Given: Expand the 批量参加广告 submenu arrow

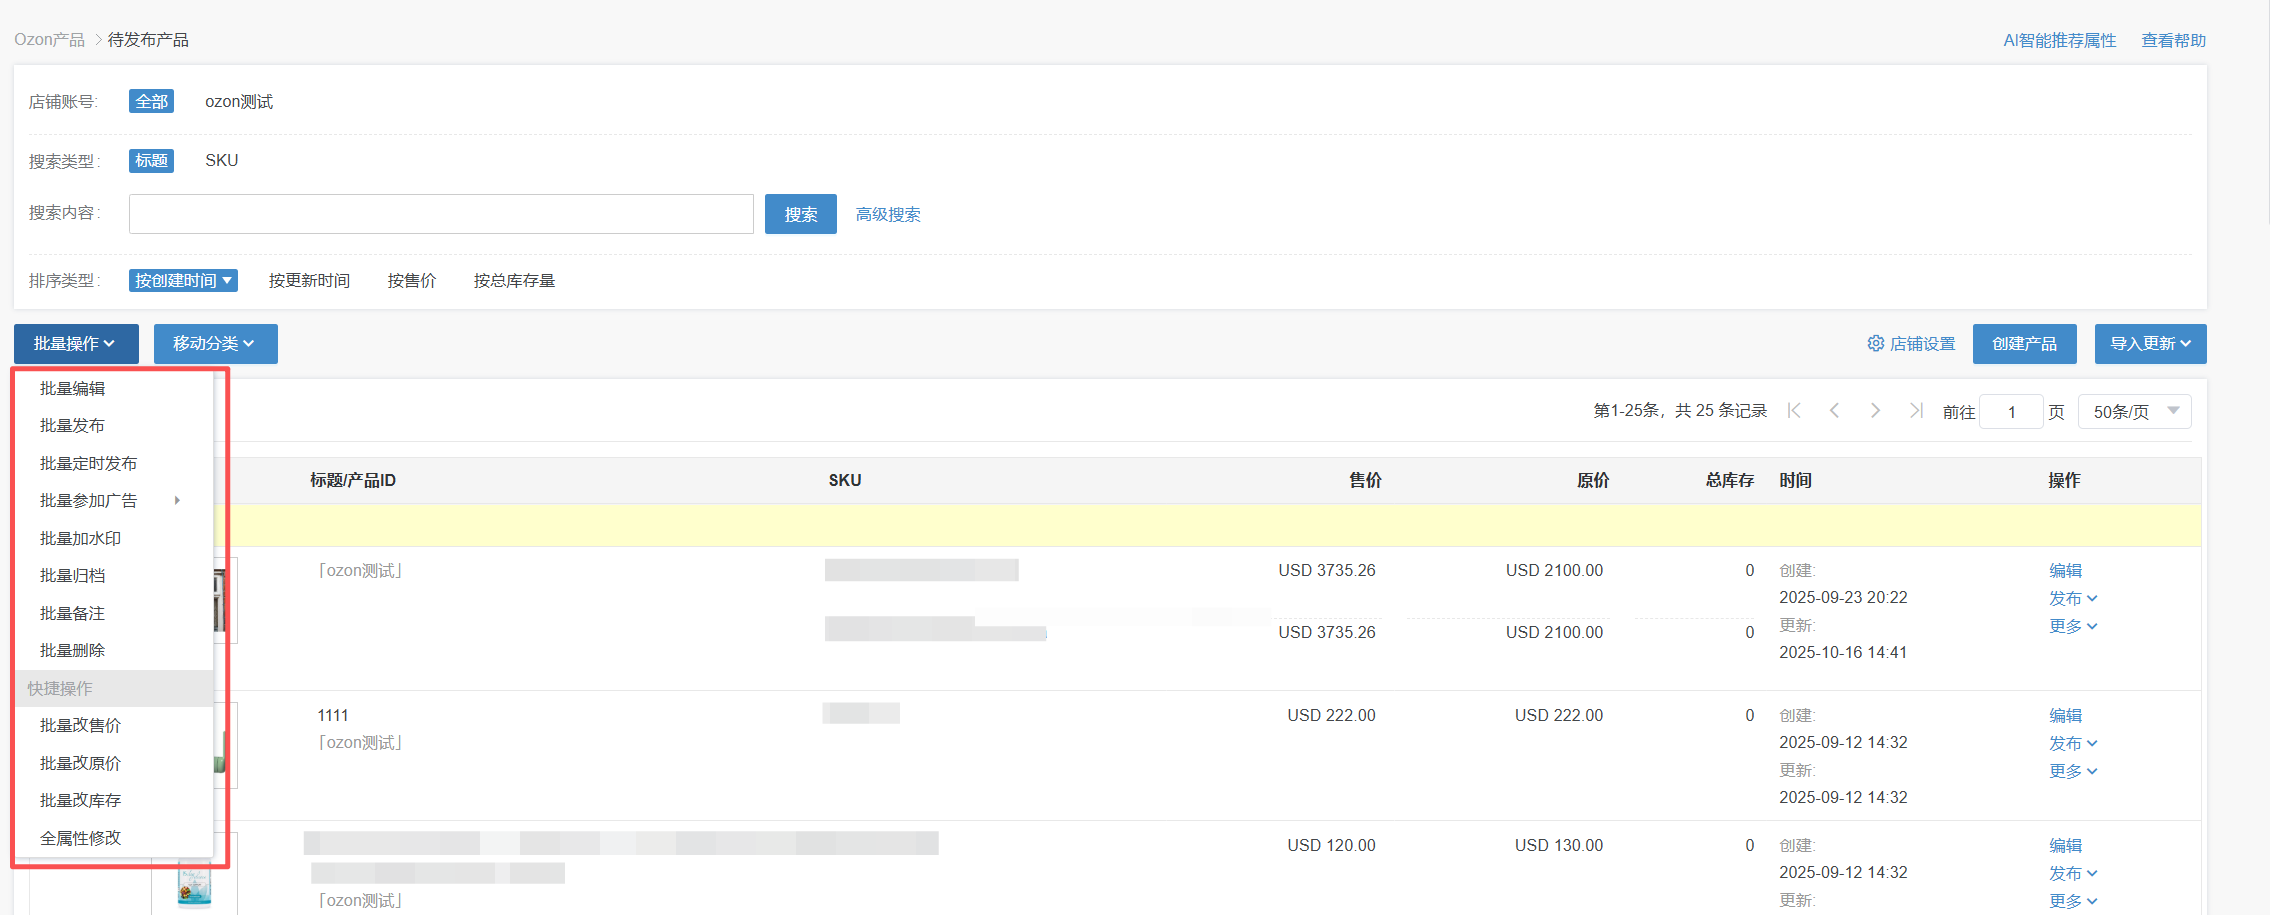Looking at the screenshot, I should pyautogui.click(x=177, y=501).
